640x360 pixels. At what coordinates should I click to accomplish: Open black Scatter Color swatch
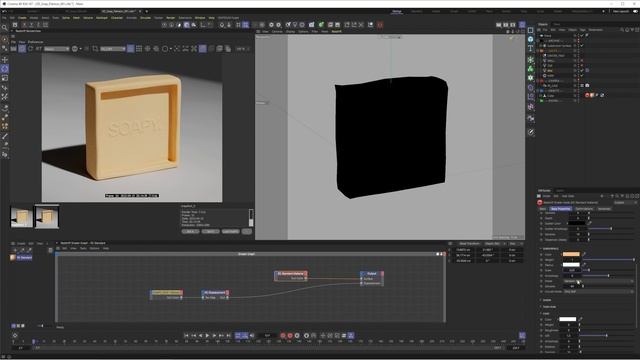[x=576, y=223]
